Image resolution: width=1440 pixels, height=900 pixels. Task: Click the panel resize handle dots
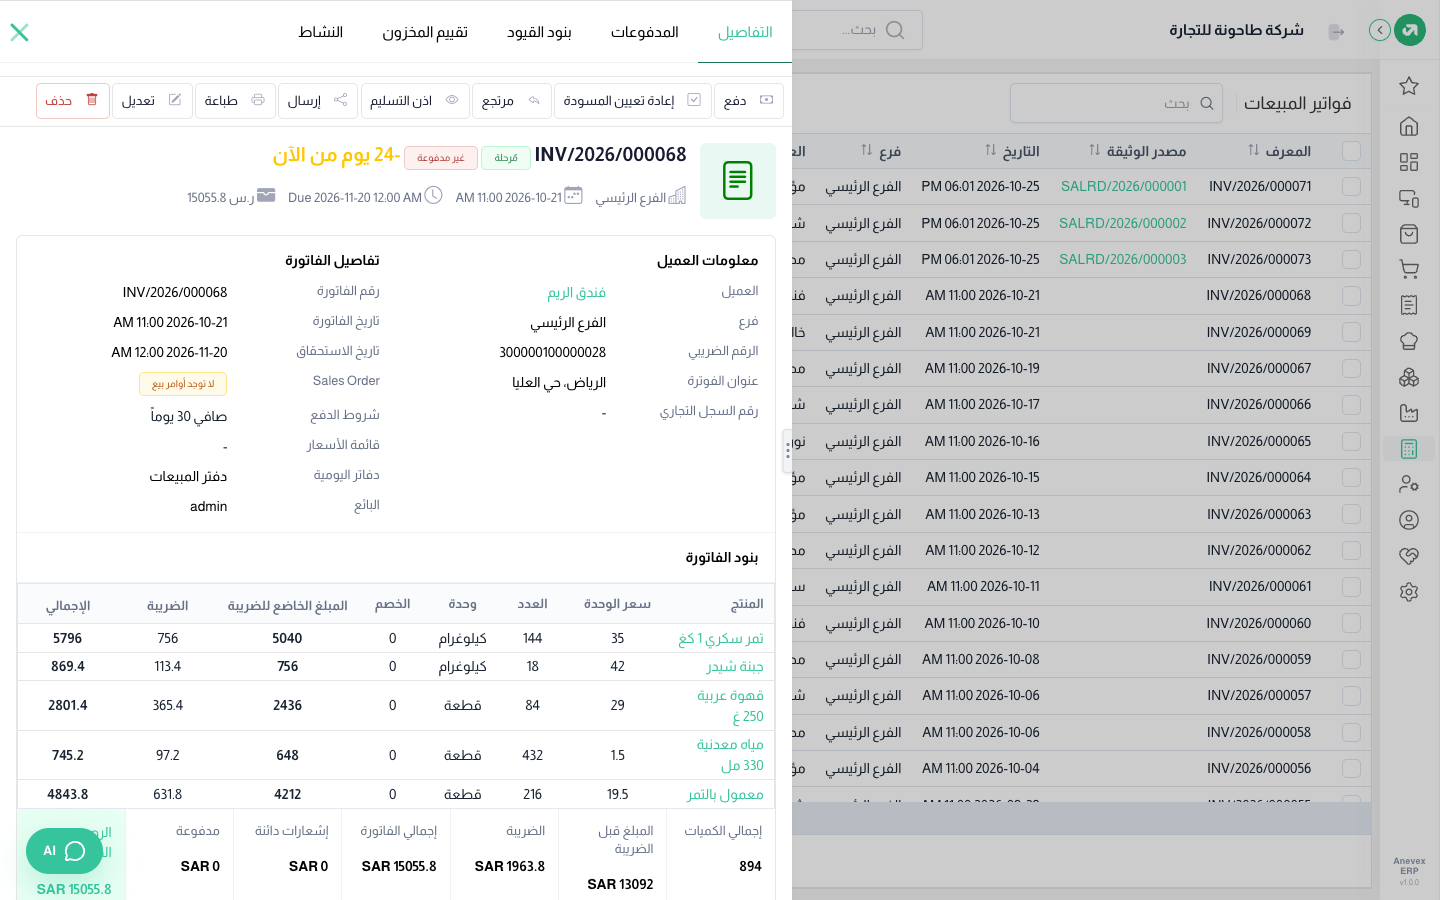pyautogui.click(x=788, y=451)
